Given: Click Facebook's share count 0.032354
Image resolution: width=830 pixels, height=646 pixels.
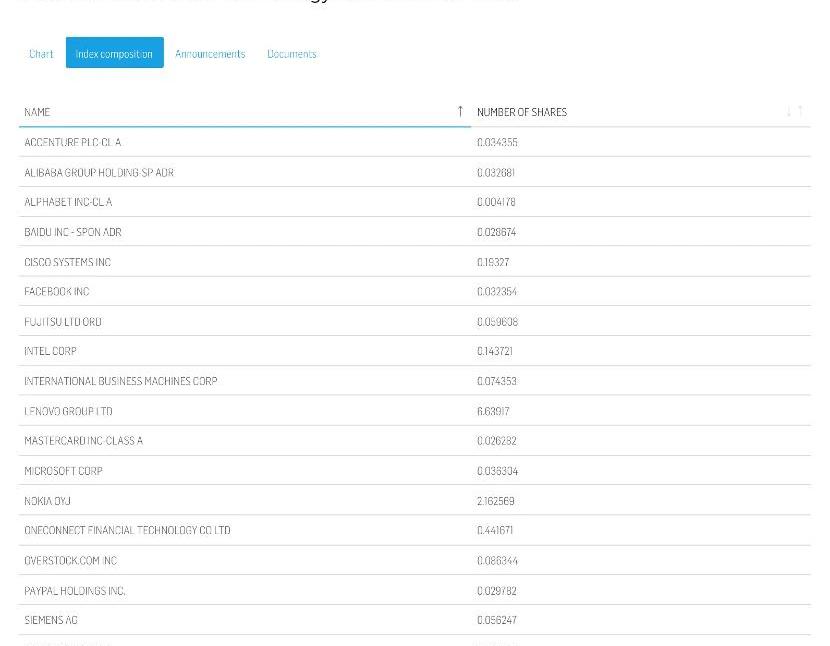Looking at the screenshot, I should (x=497, y=291).
